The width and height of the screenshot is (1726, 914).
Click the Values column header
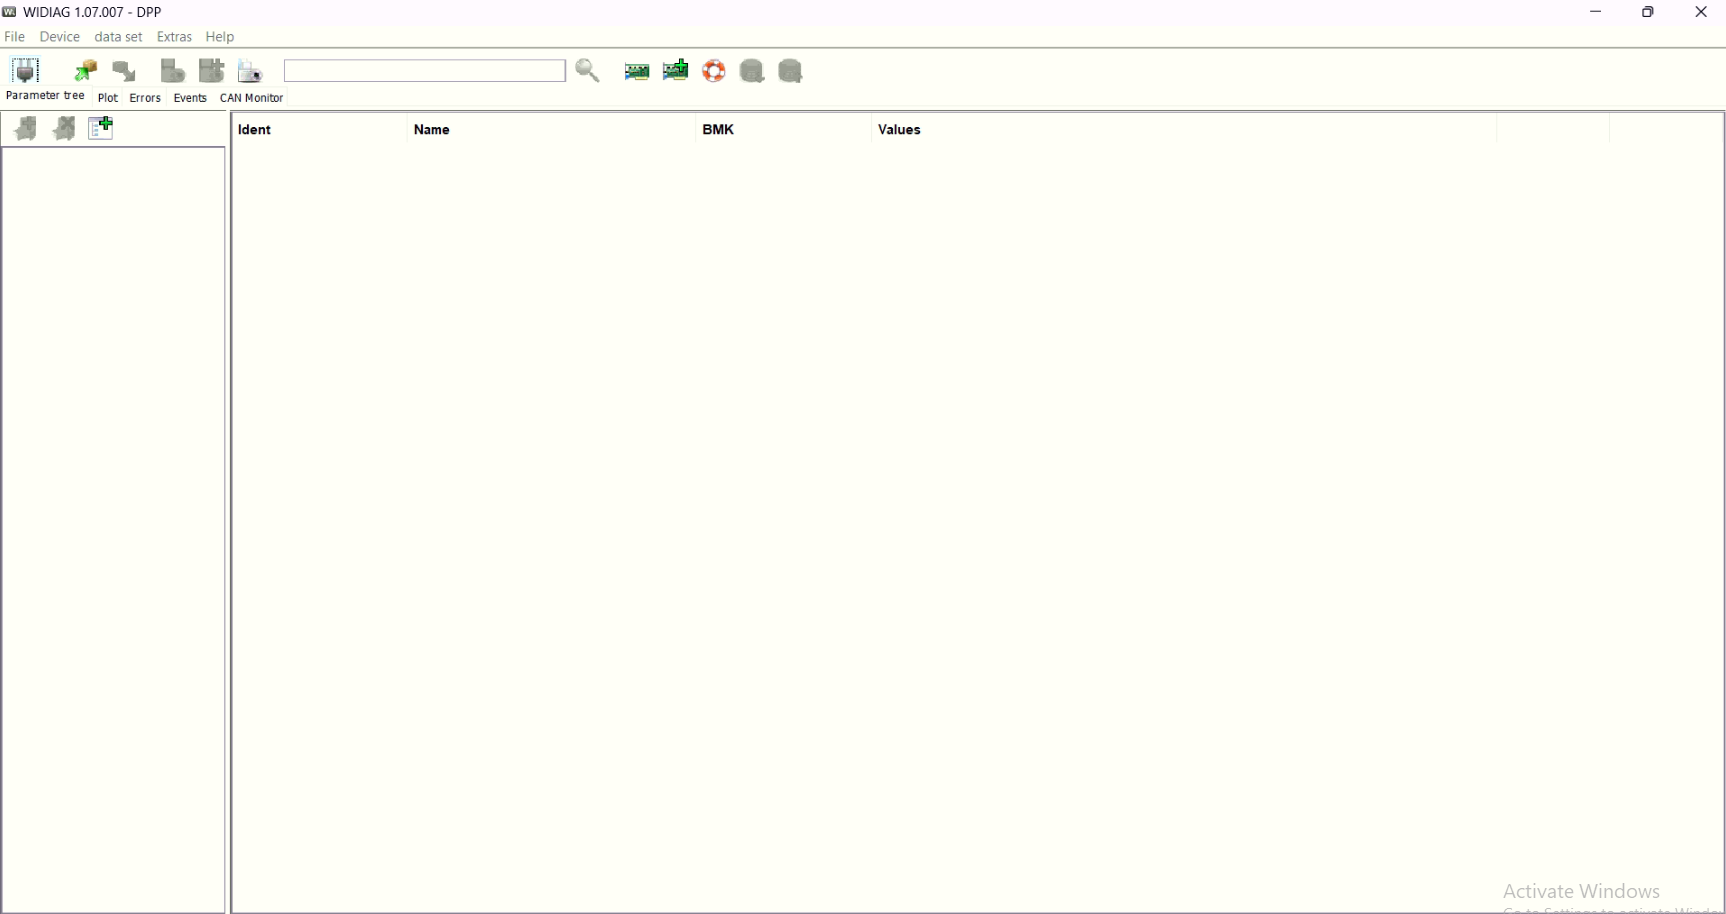1184,129
